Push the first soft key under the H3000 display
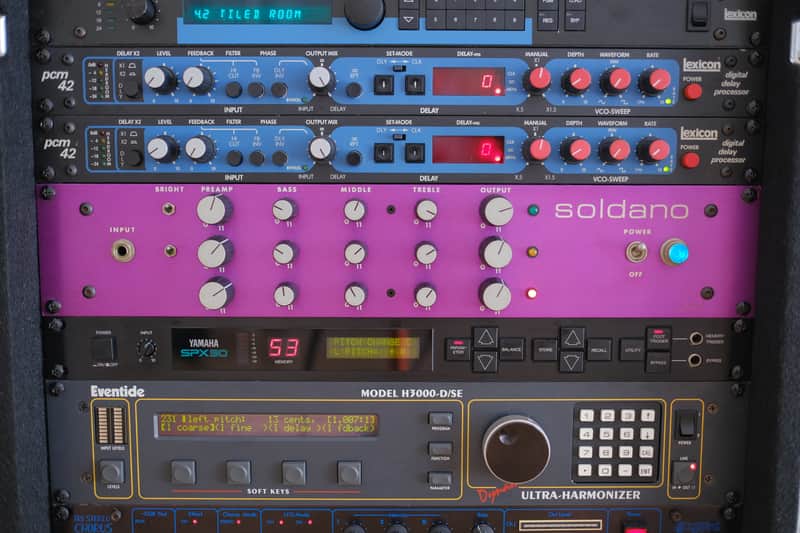800x533 pixels. pos(183,472)
